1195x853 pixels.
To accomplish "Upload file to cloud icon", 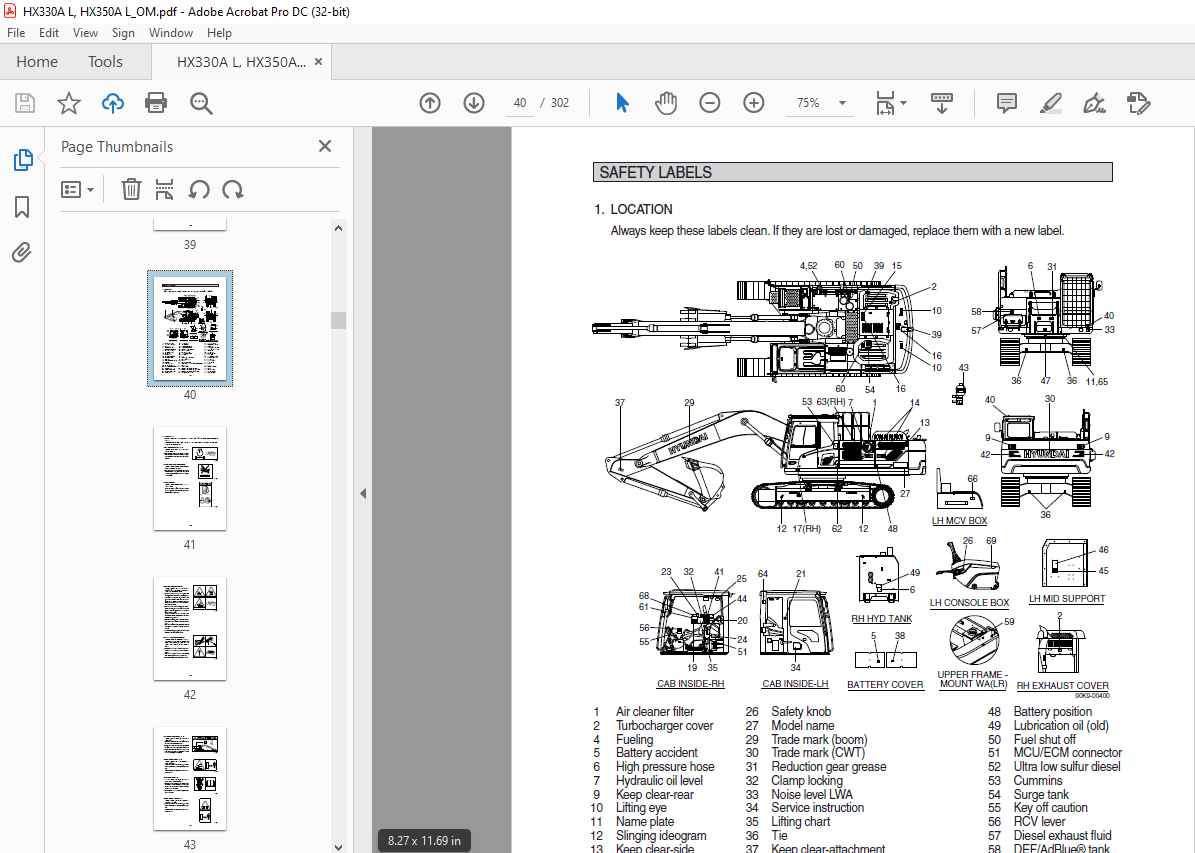I will [113, 103].
